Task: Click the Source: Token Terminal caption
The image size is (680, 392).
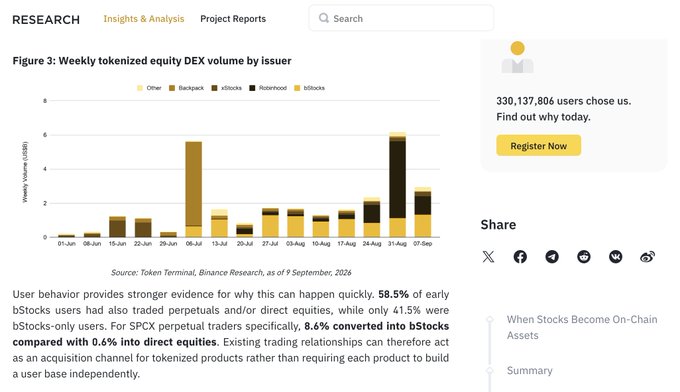Action: [x=231, y=273]
